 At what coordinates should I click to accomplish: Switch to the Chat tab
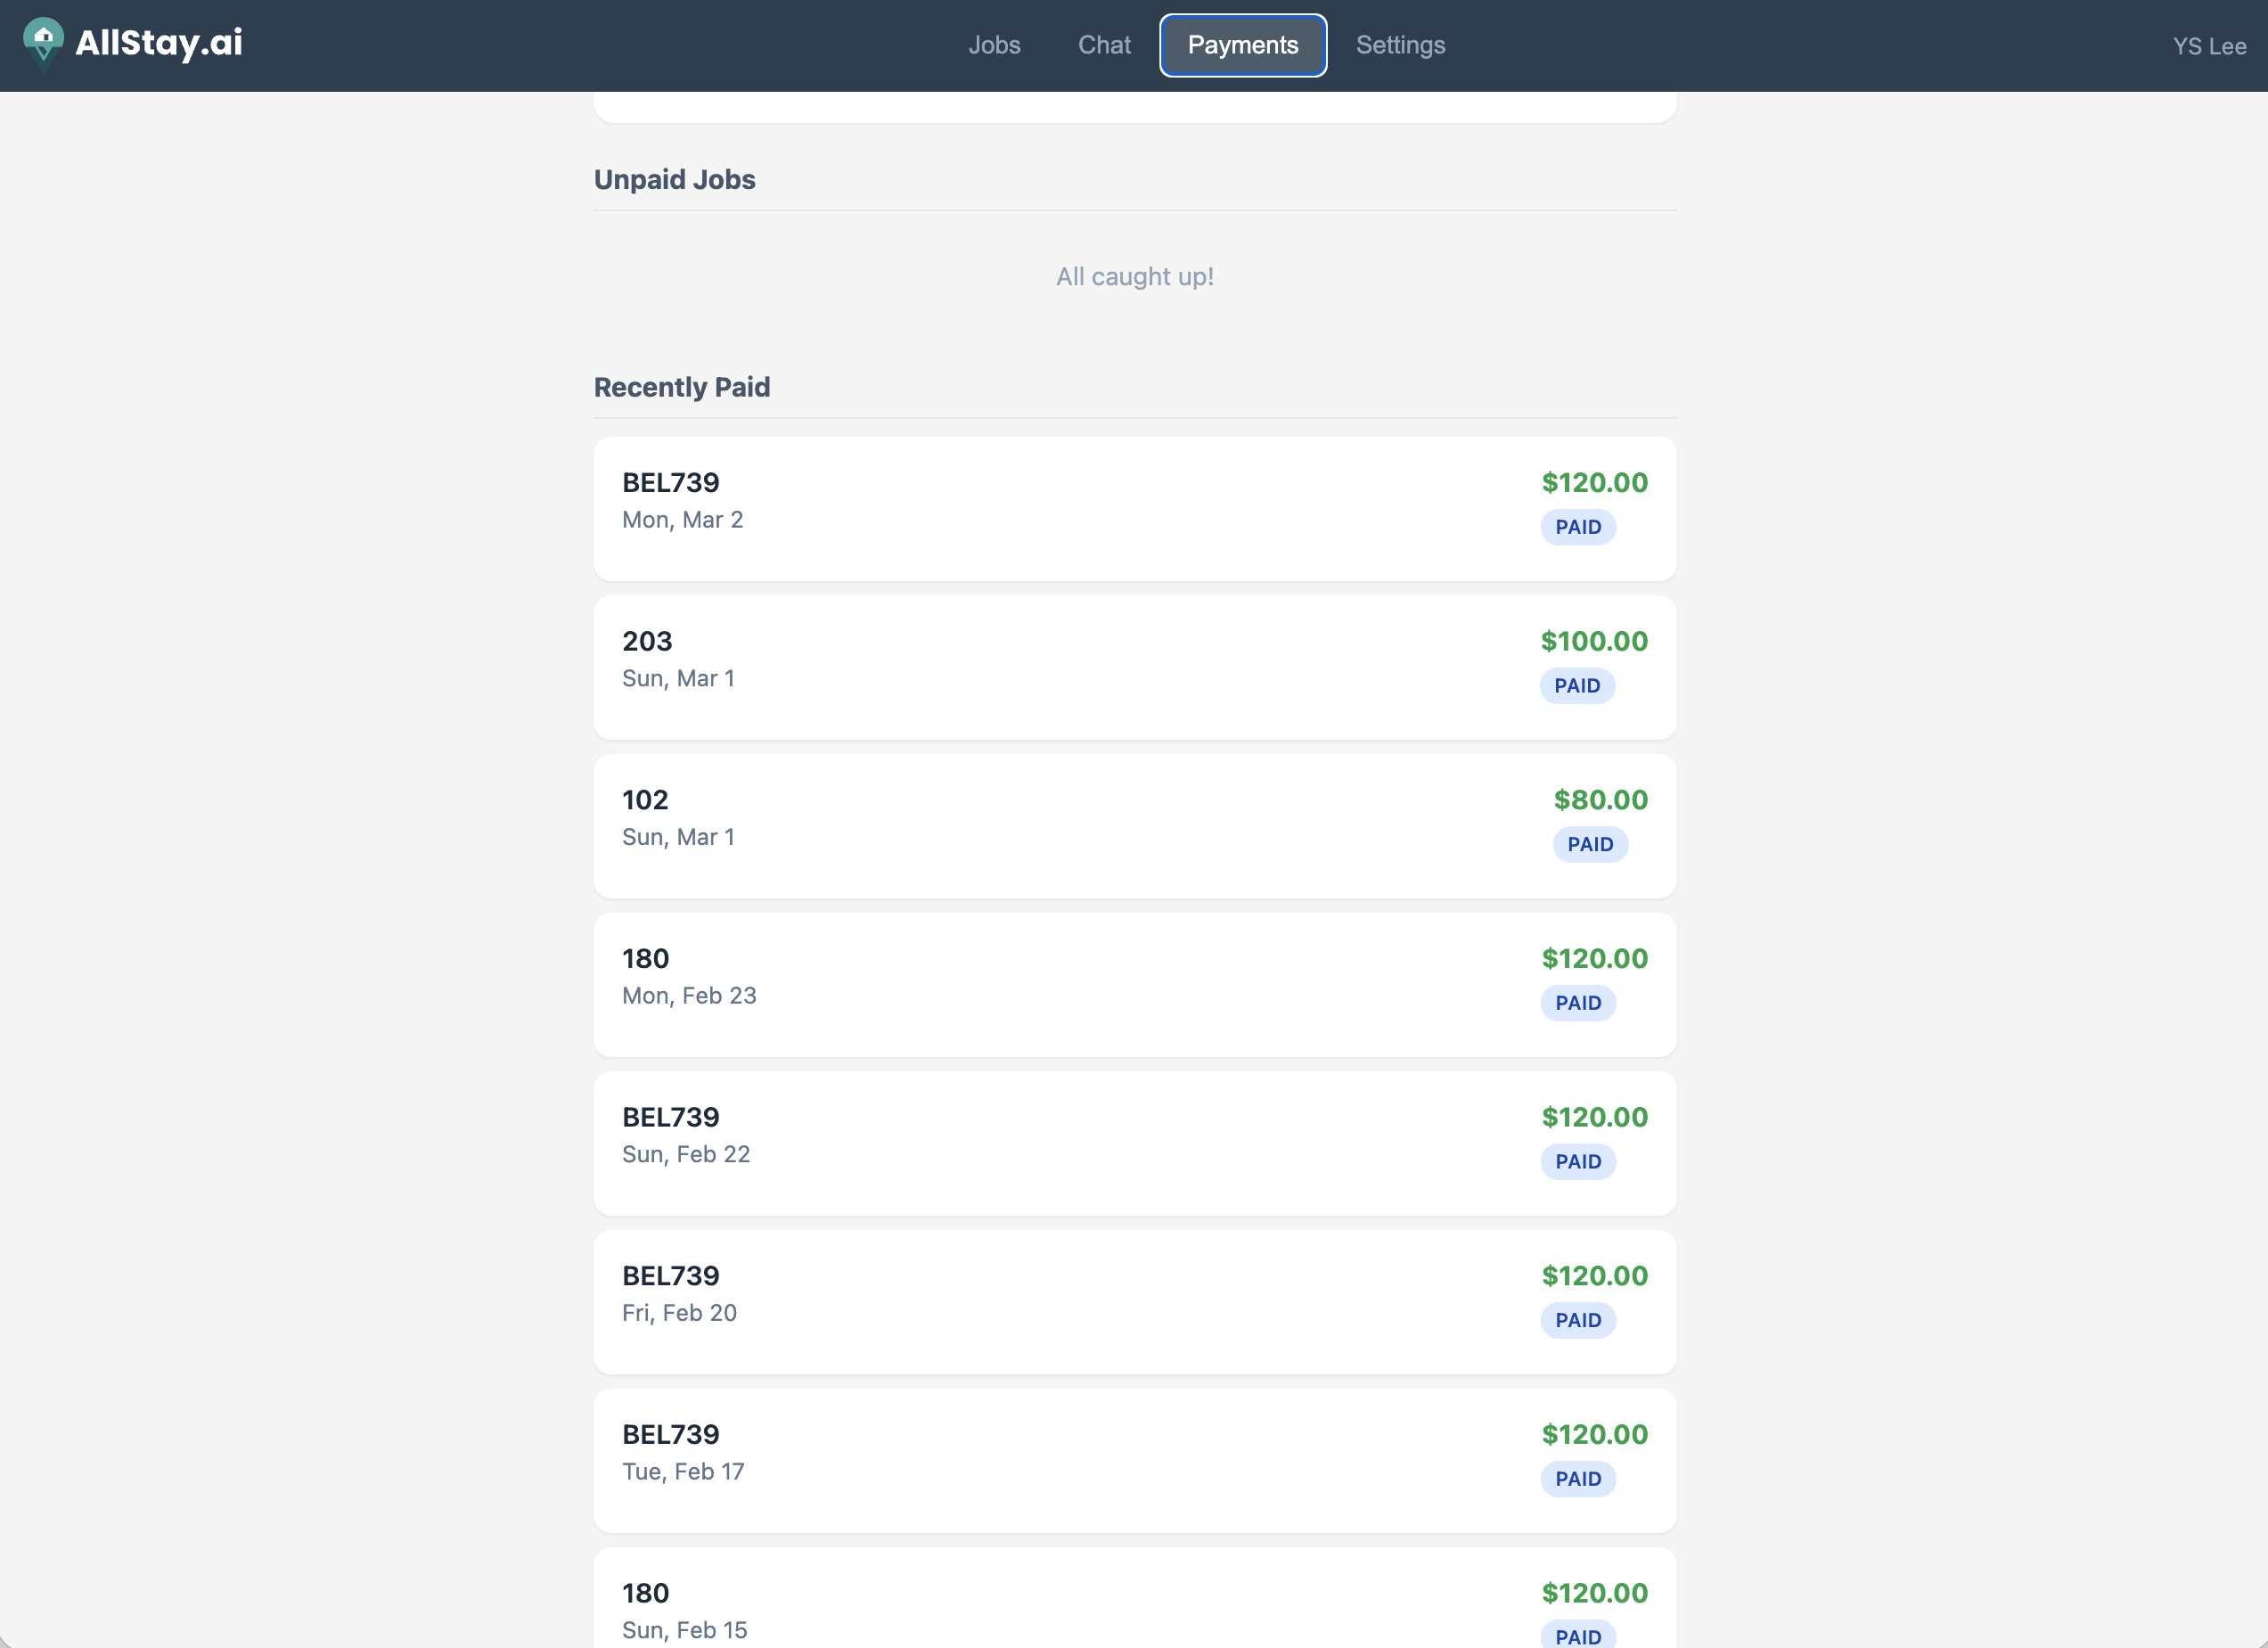point(1104,45)
